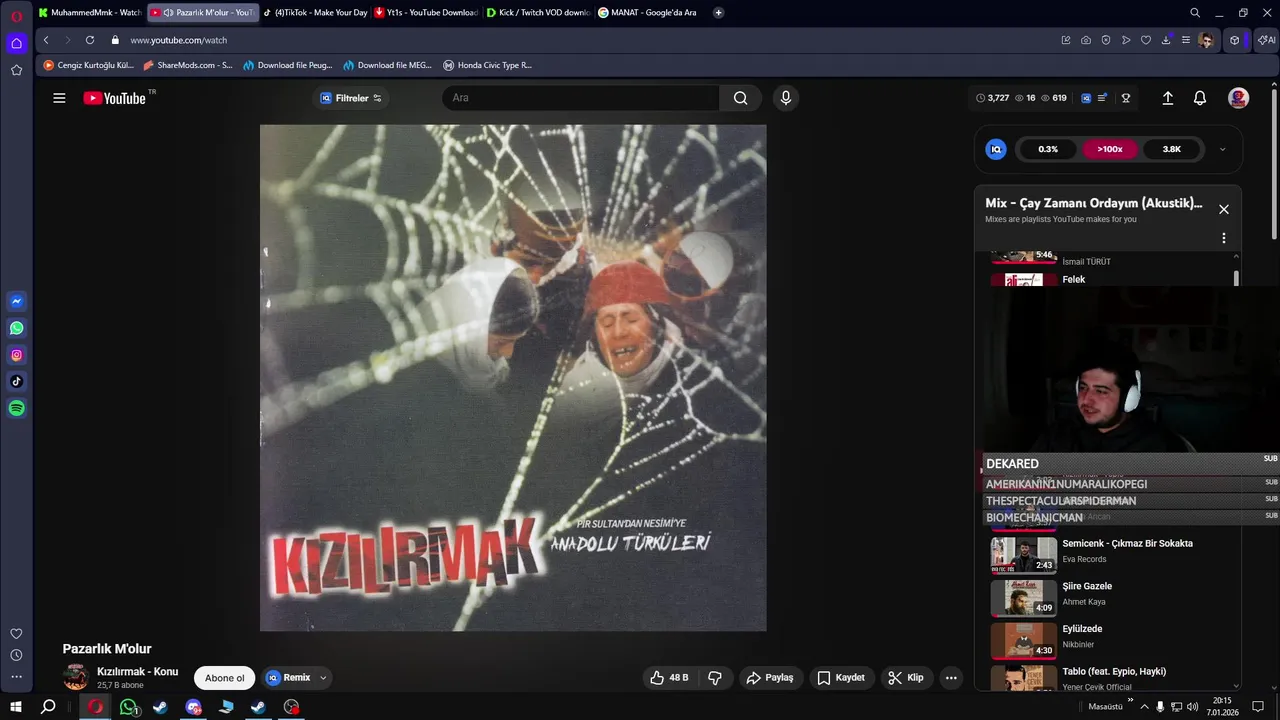Share the video using Paylaş
The height and width of the screenshot is (720, 1280).
(x=770, y=678)
